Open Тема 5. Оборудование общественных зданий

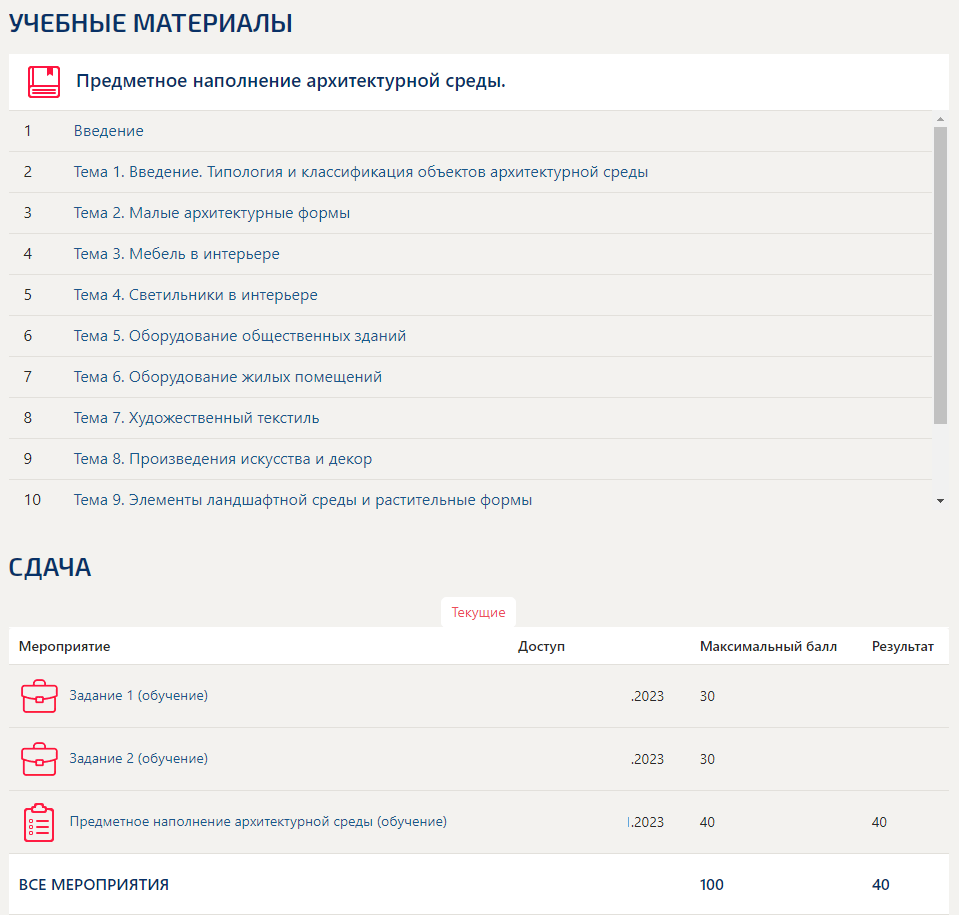(240, 336)
